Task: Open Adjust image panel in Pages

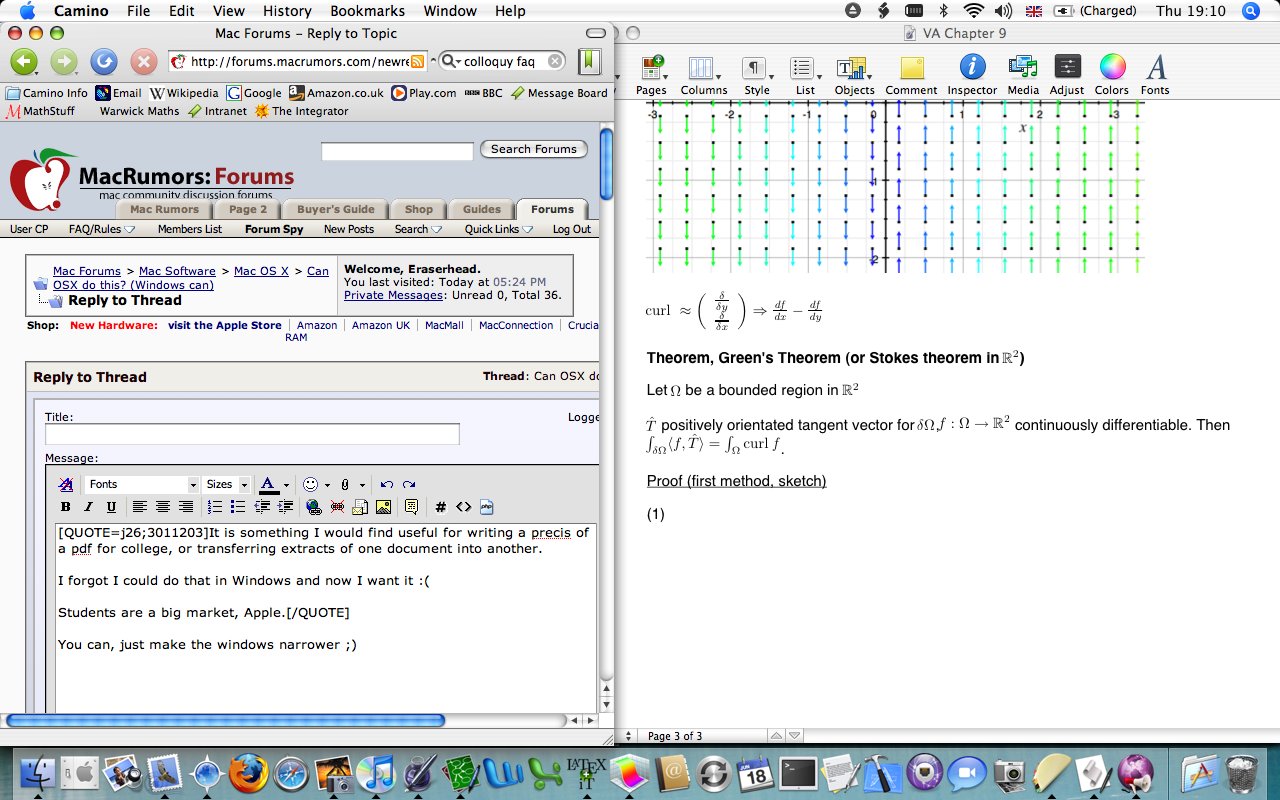Action: click(x=1067, y=75)
